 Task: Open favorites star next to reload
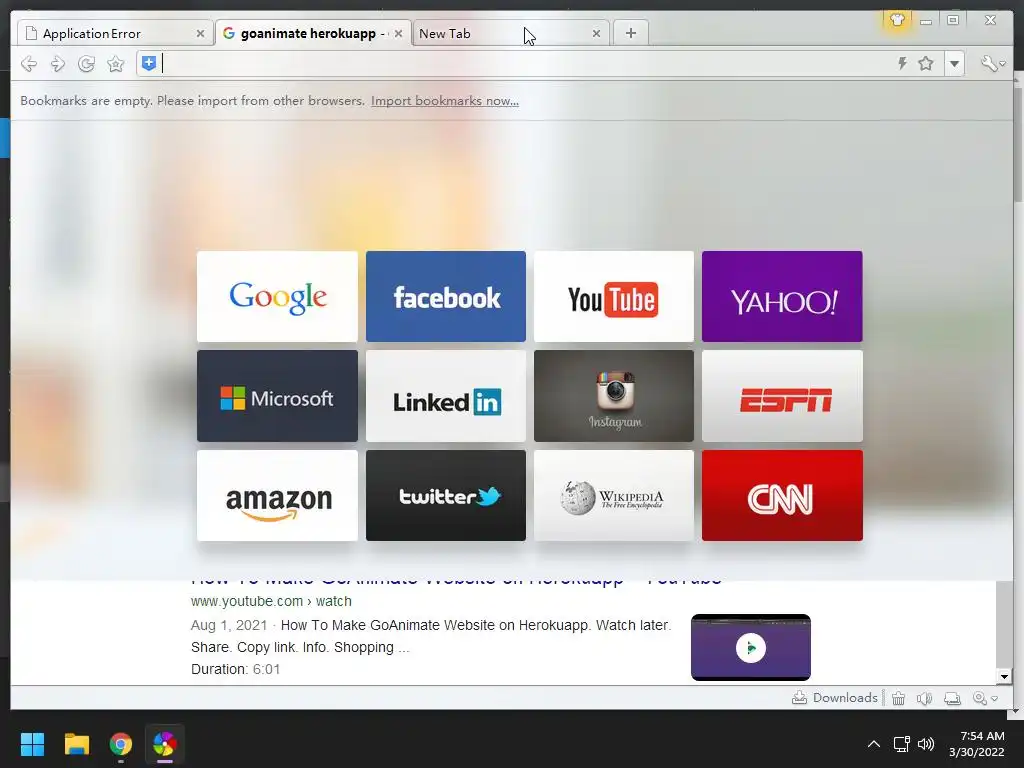click(x=116, y=63)
